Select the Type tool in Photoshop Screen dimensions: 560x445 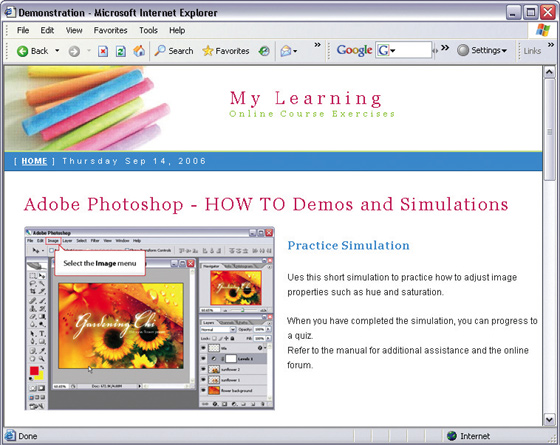[x=42, y=333]
